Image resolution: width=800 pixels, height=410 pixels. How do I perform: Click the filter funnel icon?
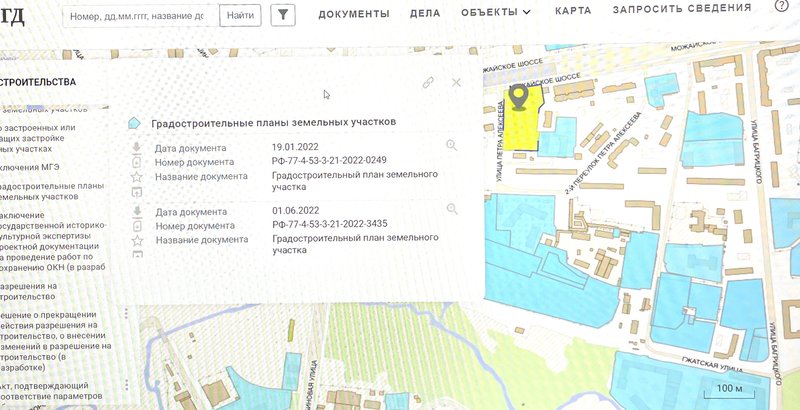[283, 15]
